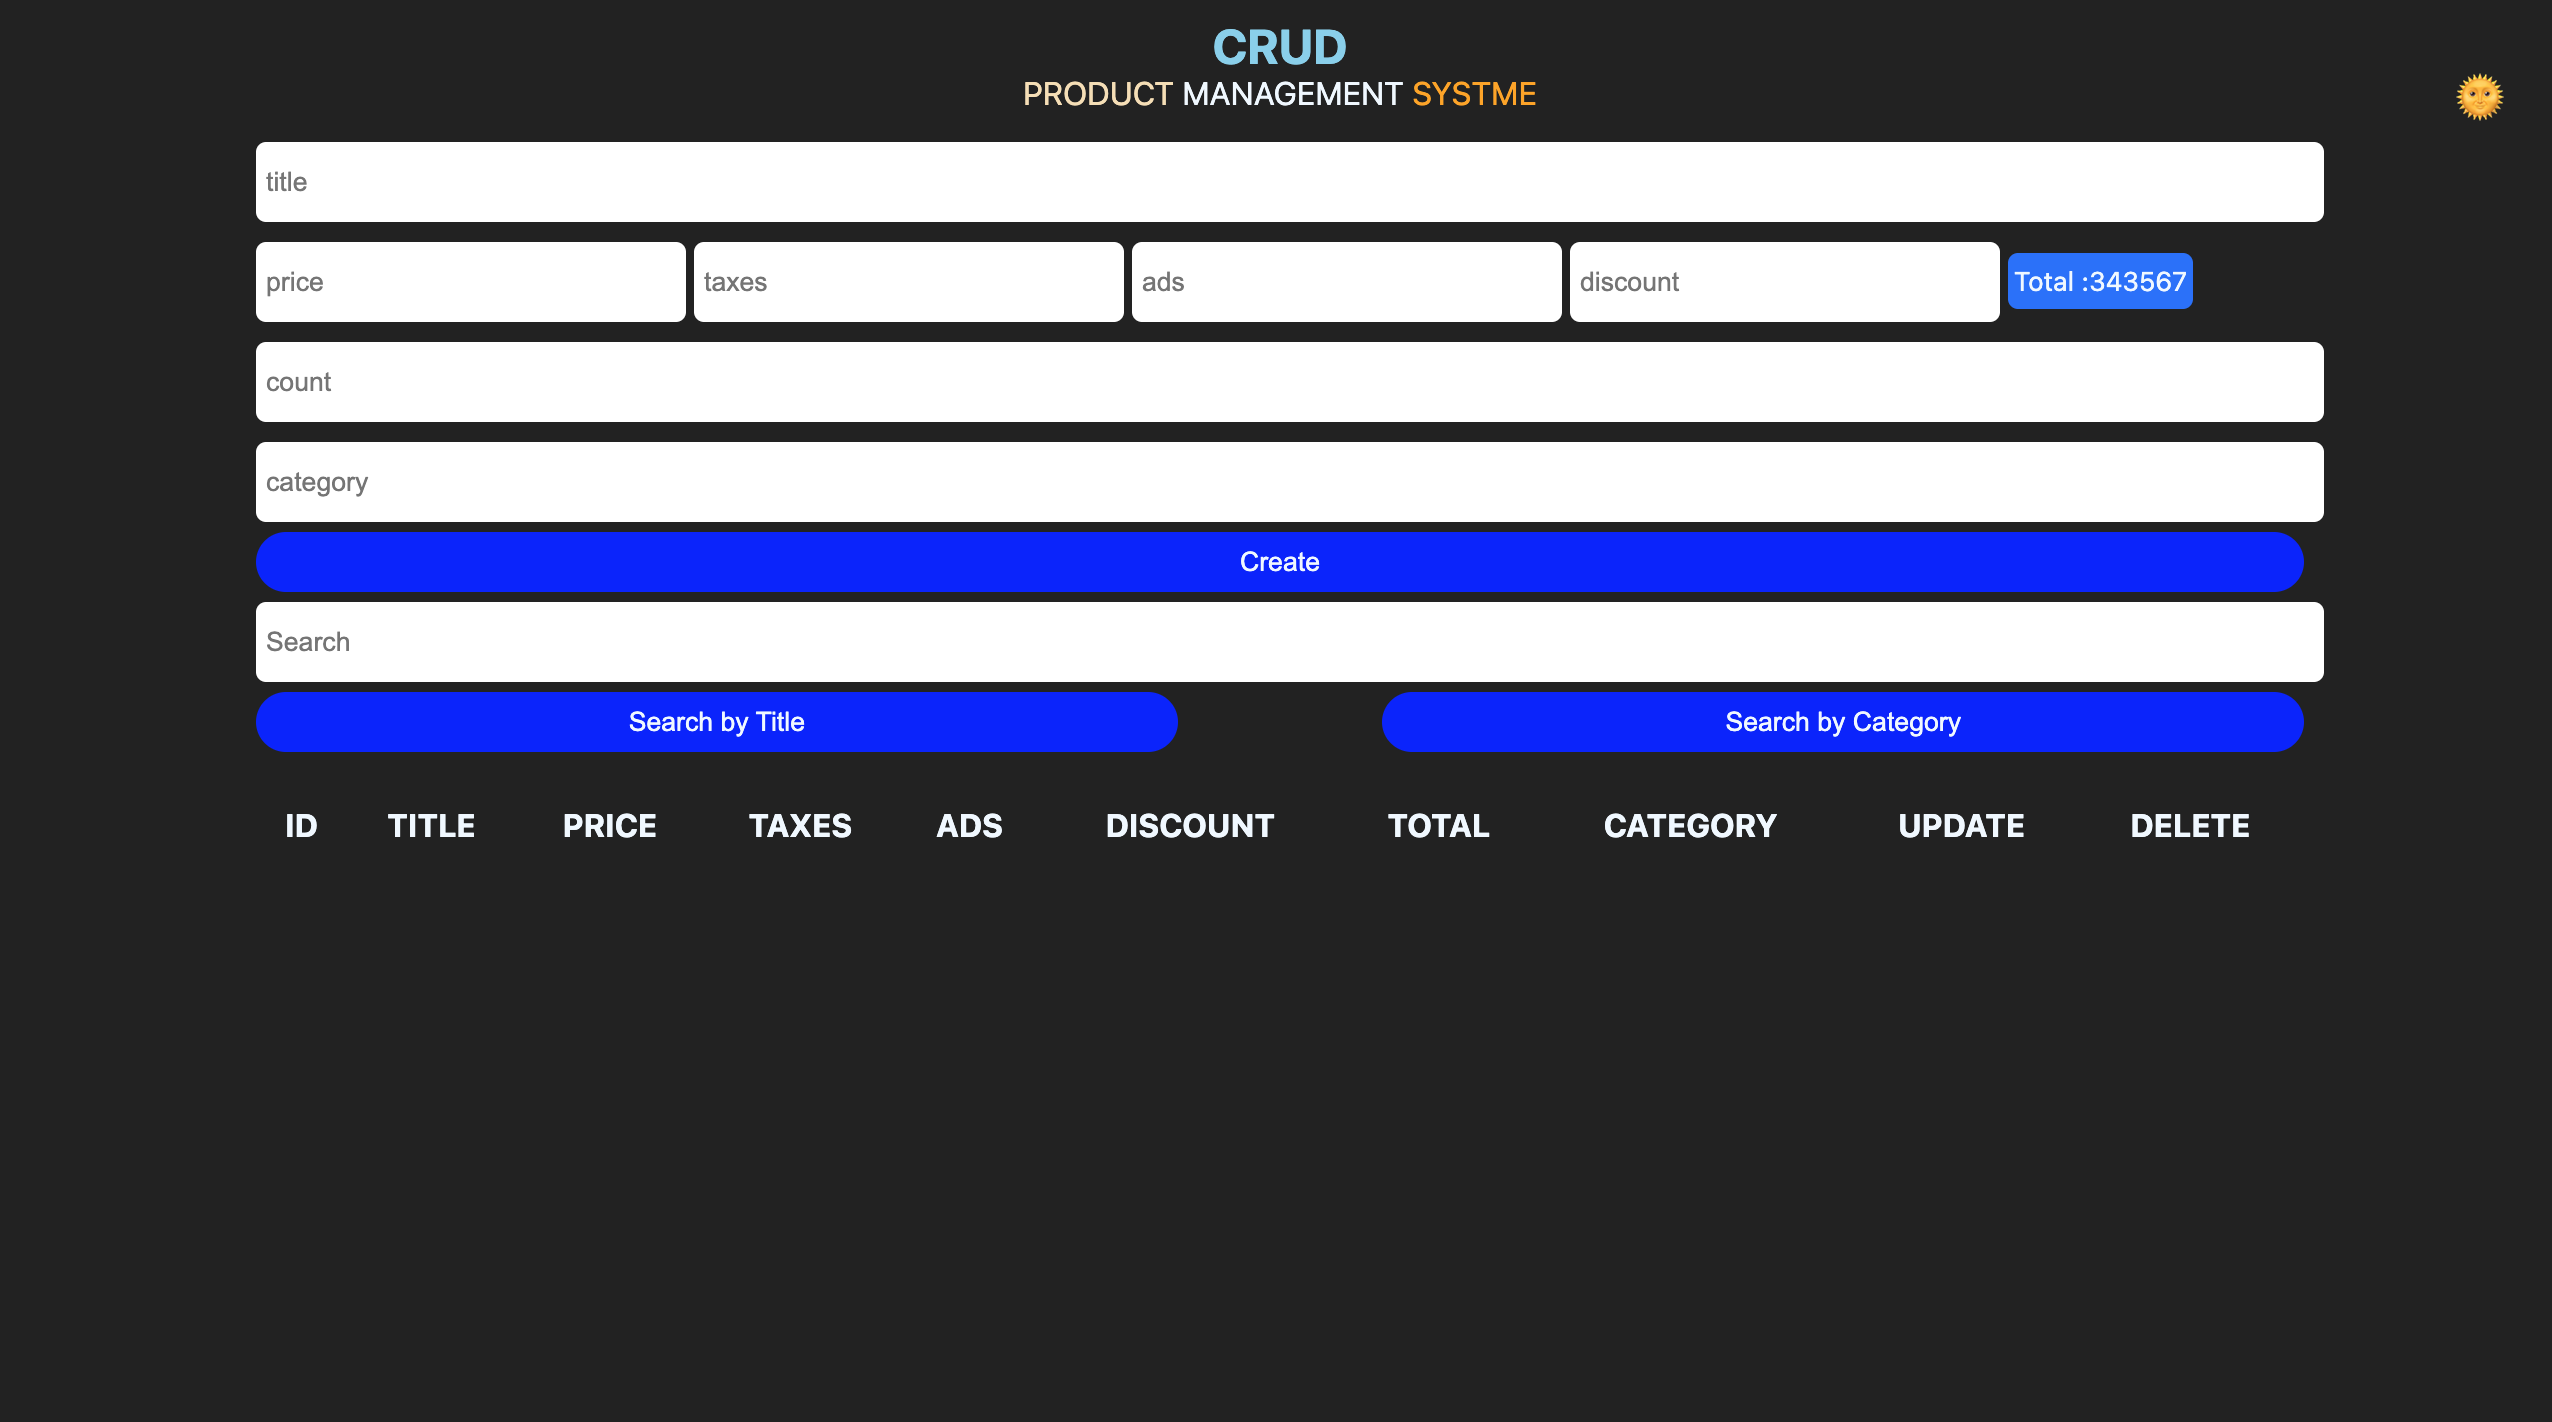Click the PRICE column header
2552x1422 pixels.
(x=609, y=826)
